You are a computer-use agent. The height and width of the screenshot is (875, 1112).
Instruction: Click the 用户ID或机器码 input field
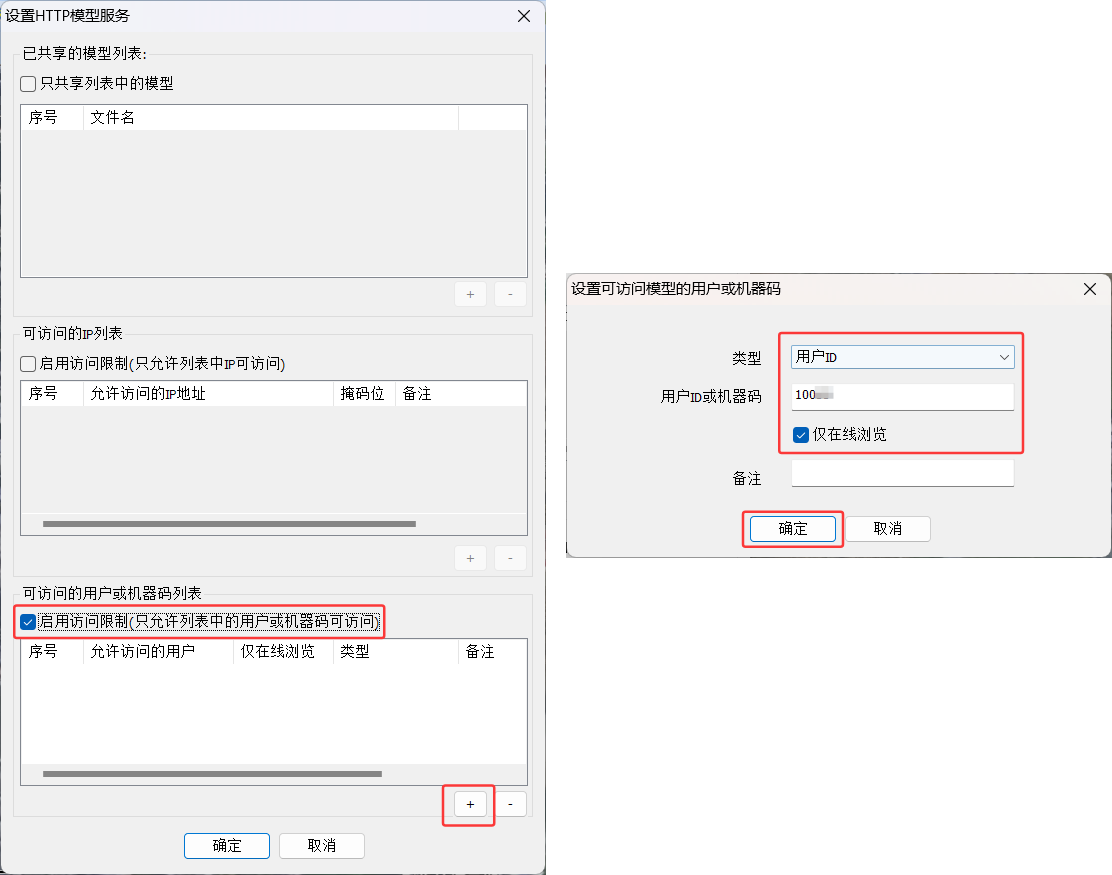click(x=902, y=396)
